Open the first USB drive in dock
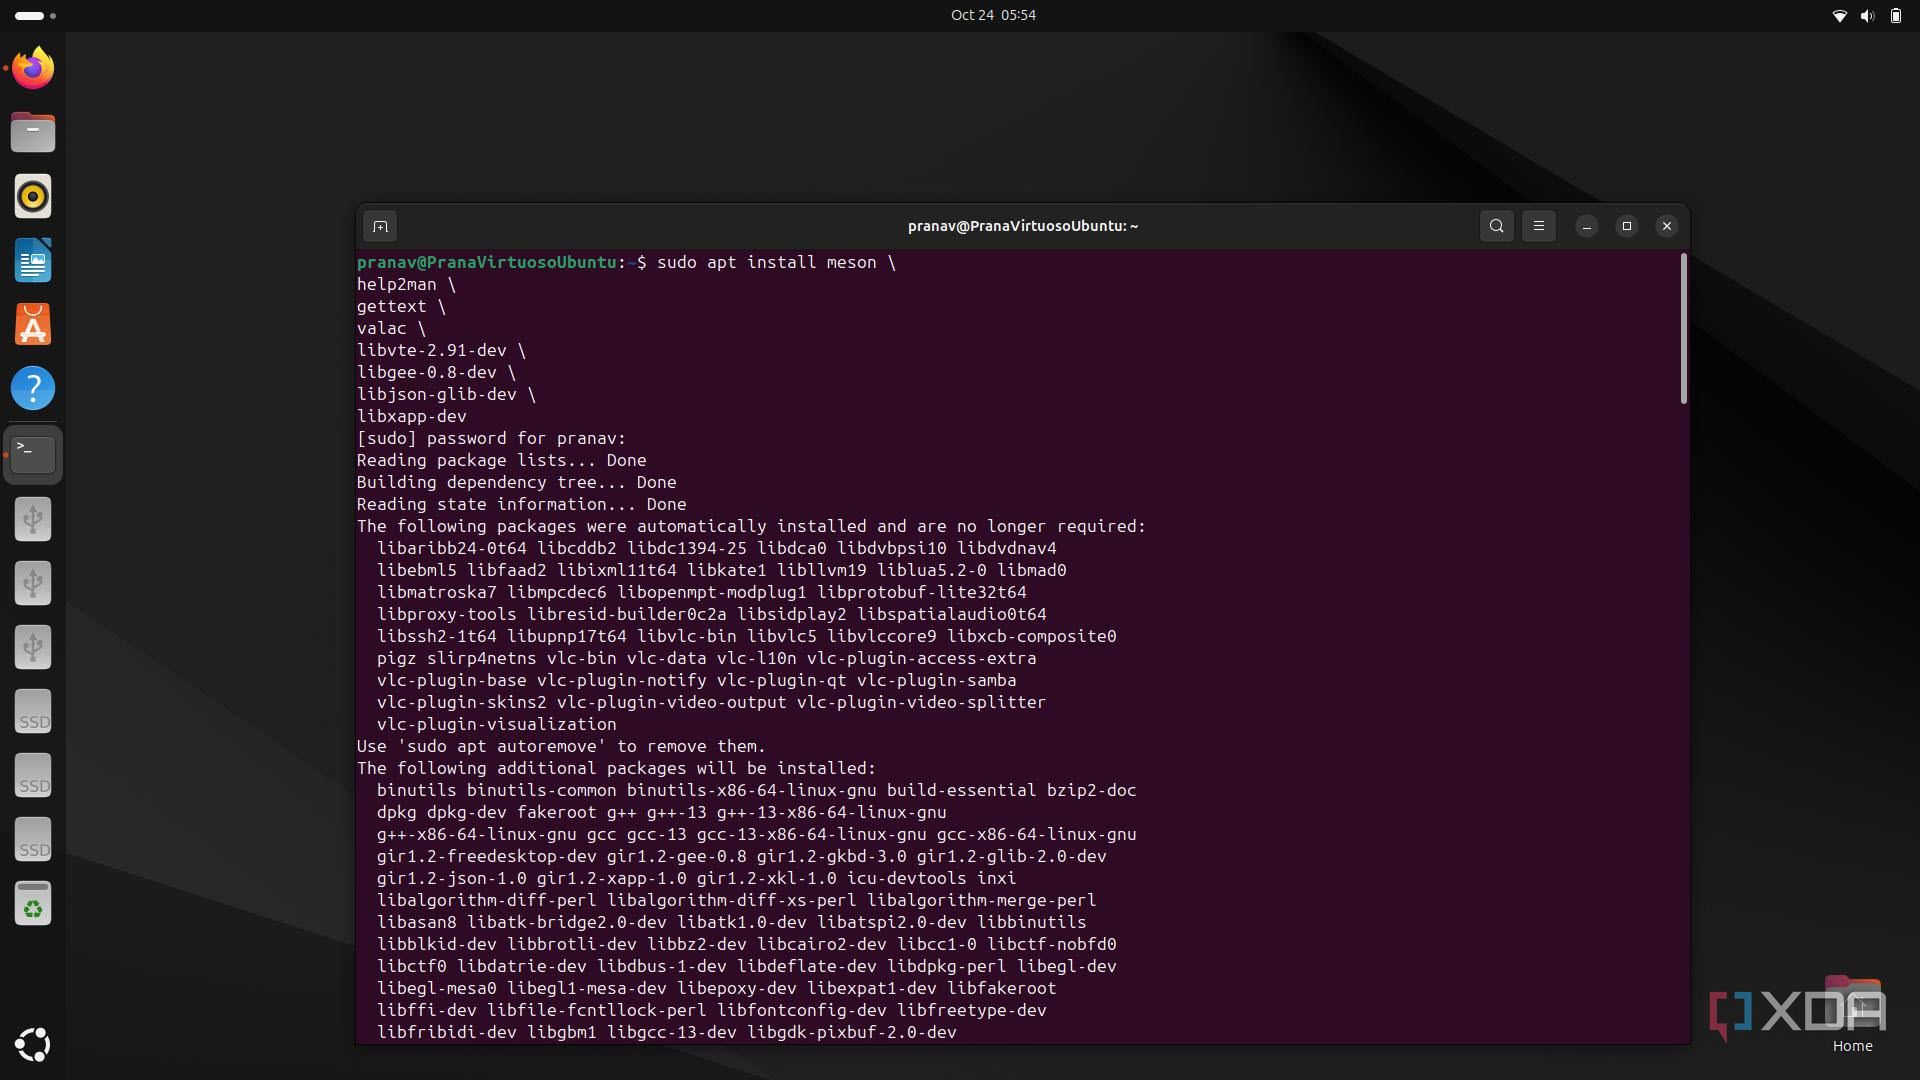 point(33,519)
